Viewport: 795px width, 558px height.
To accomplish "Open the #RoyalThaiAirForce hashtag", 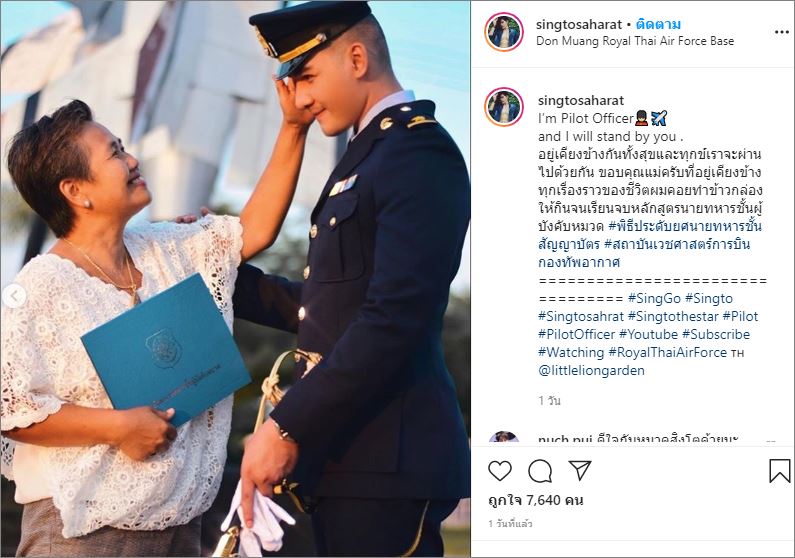I will 667,352.
